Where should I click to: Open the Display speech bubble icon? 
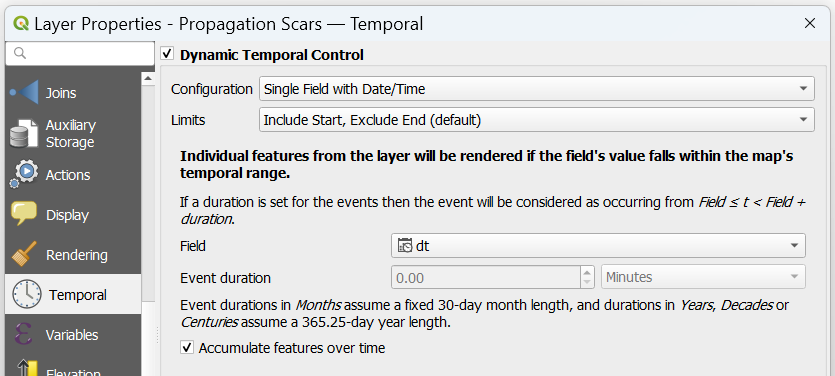pos(24,215)
